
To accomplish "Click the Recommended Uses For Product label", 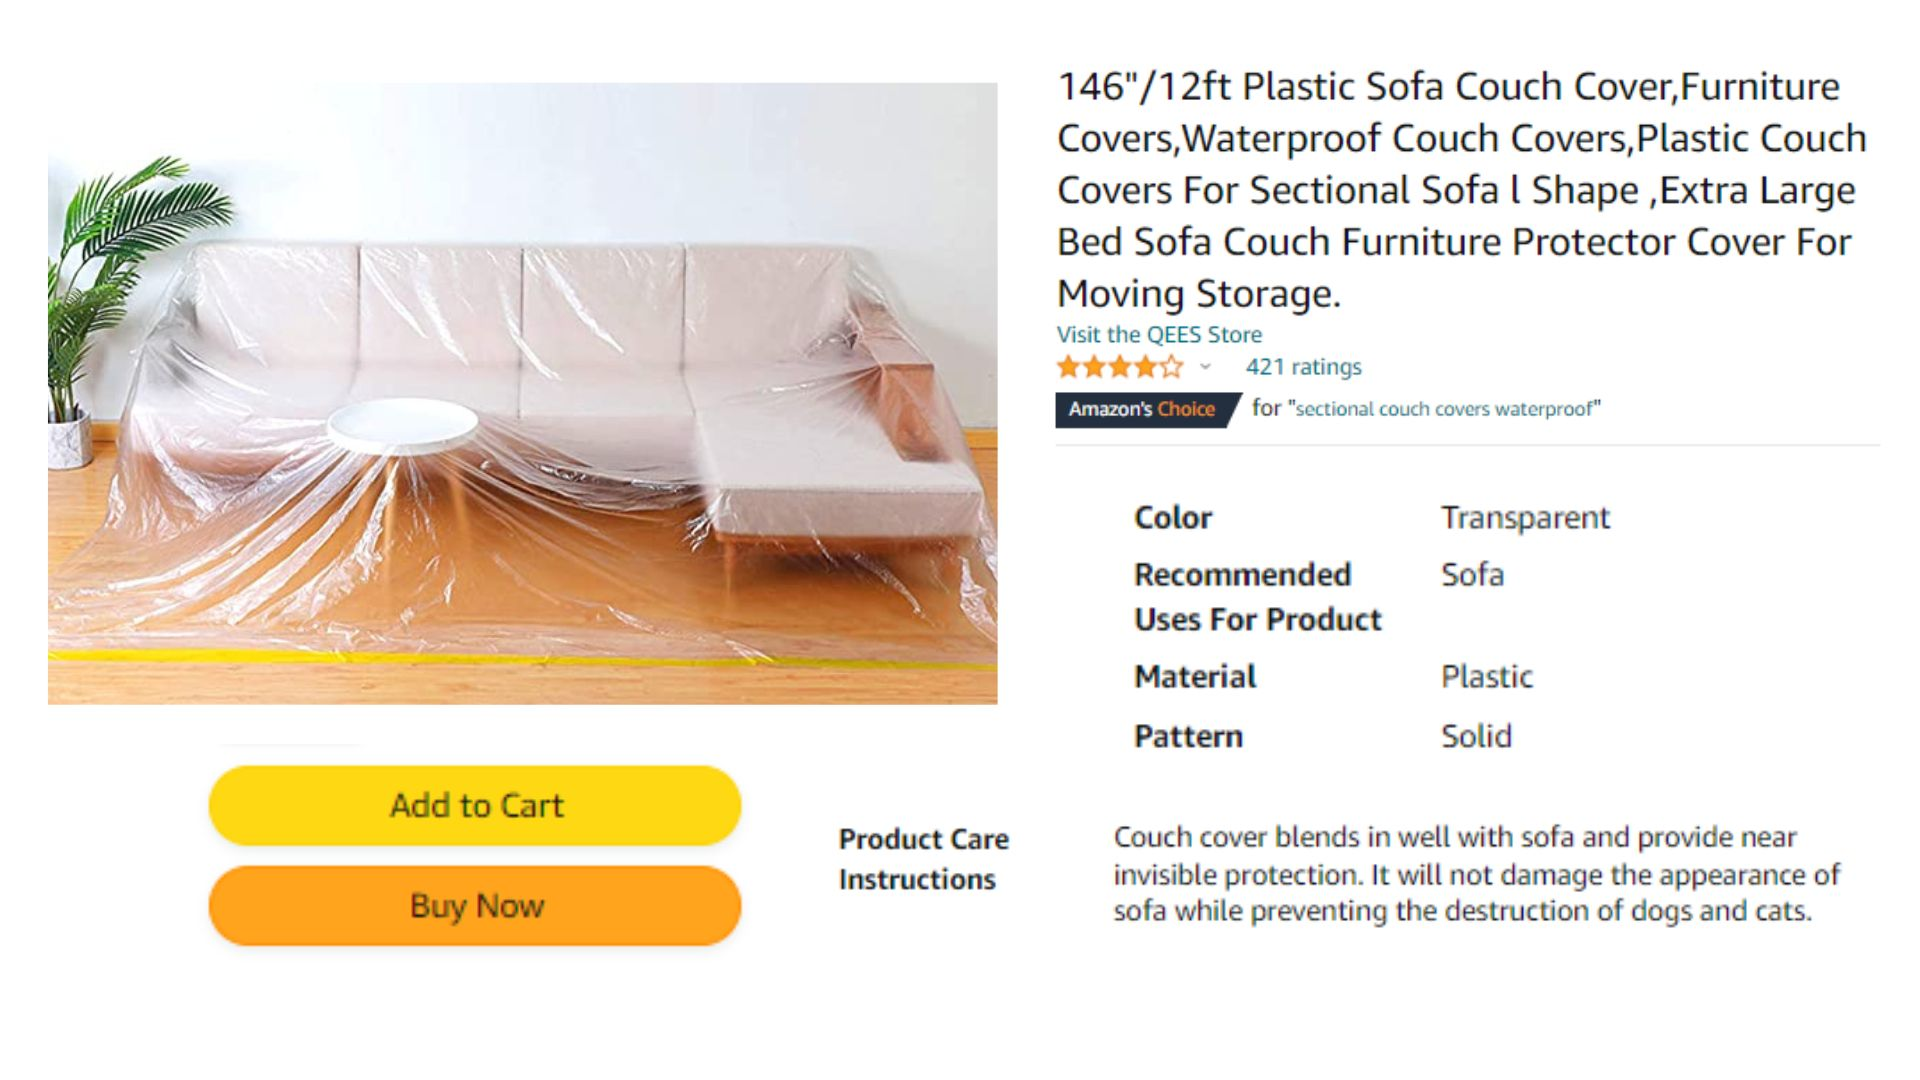I will click(1257, 597).
